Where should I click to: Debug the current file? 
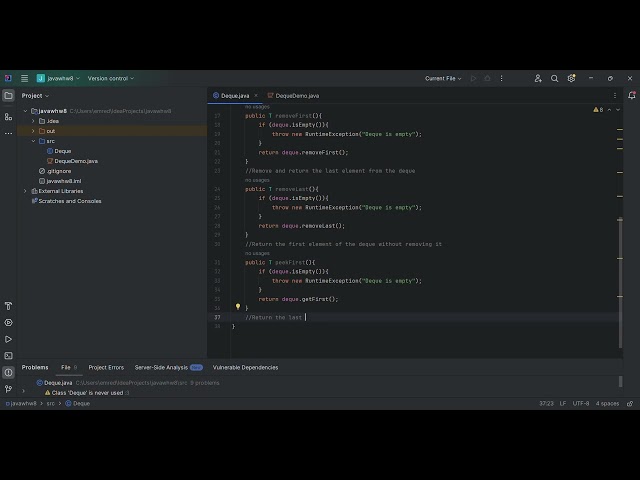tap(487, 78)
